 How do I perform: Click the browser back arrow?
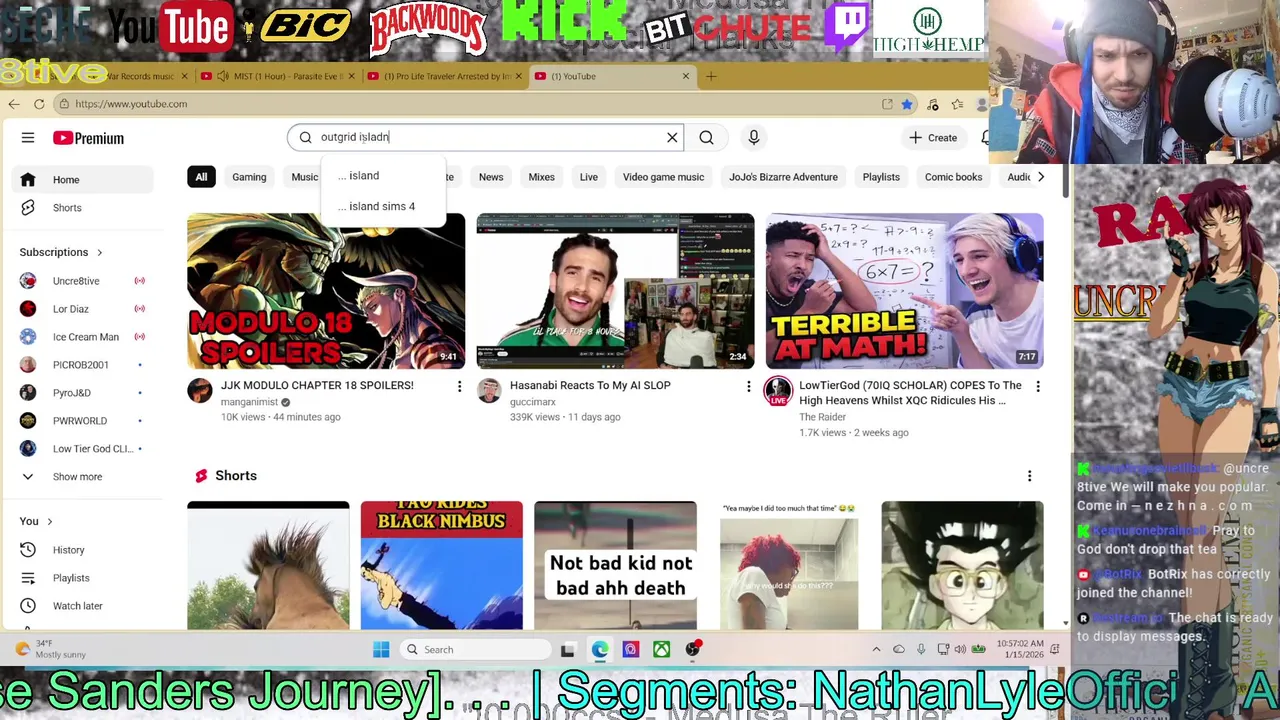pyautogui.click(x=14, y=104)
